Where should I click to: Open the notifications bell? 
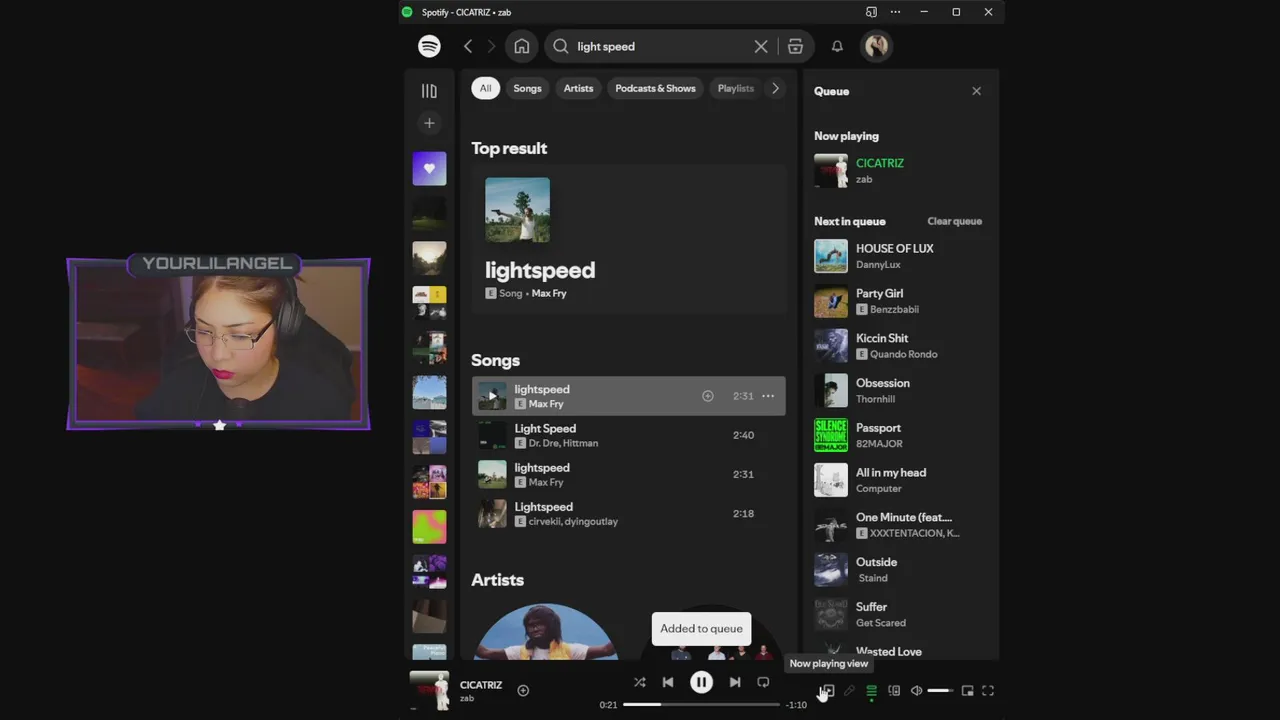pos(837,46)
